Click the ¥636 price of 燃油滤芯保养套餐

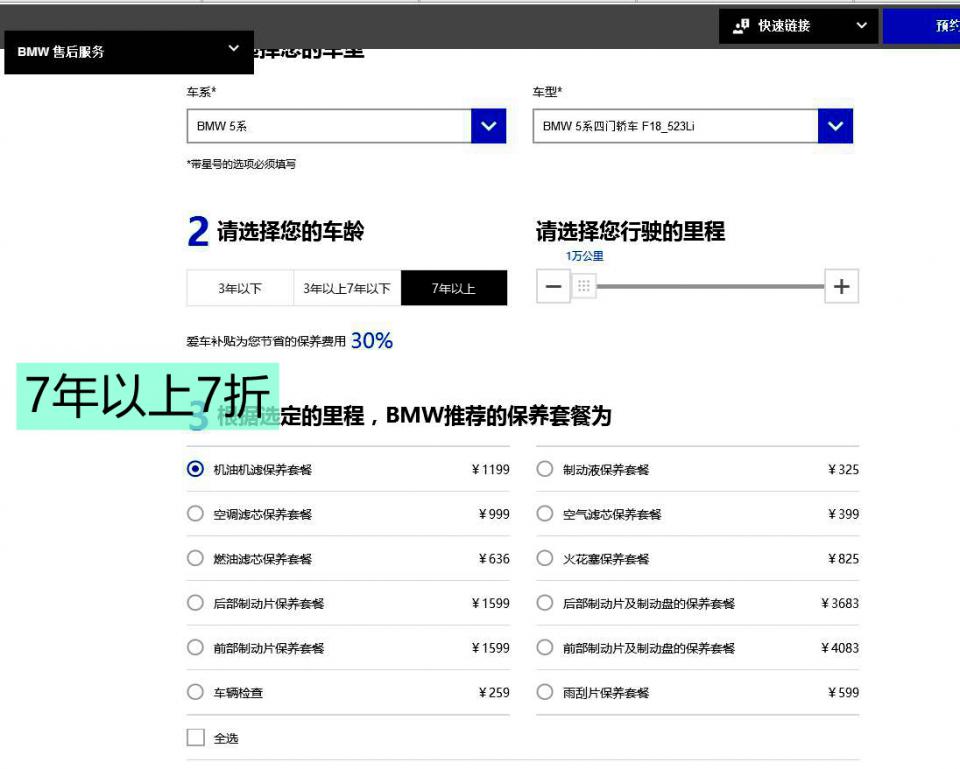pos(494,559)
